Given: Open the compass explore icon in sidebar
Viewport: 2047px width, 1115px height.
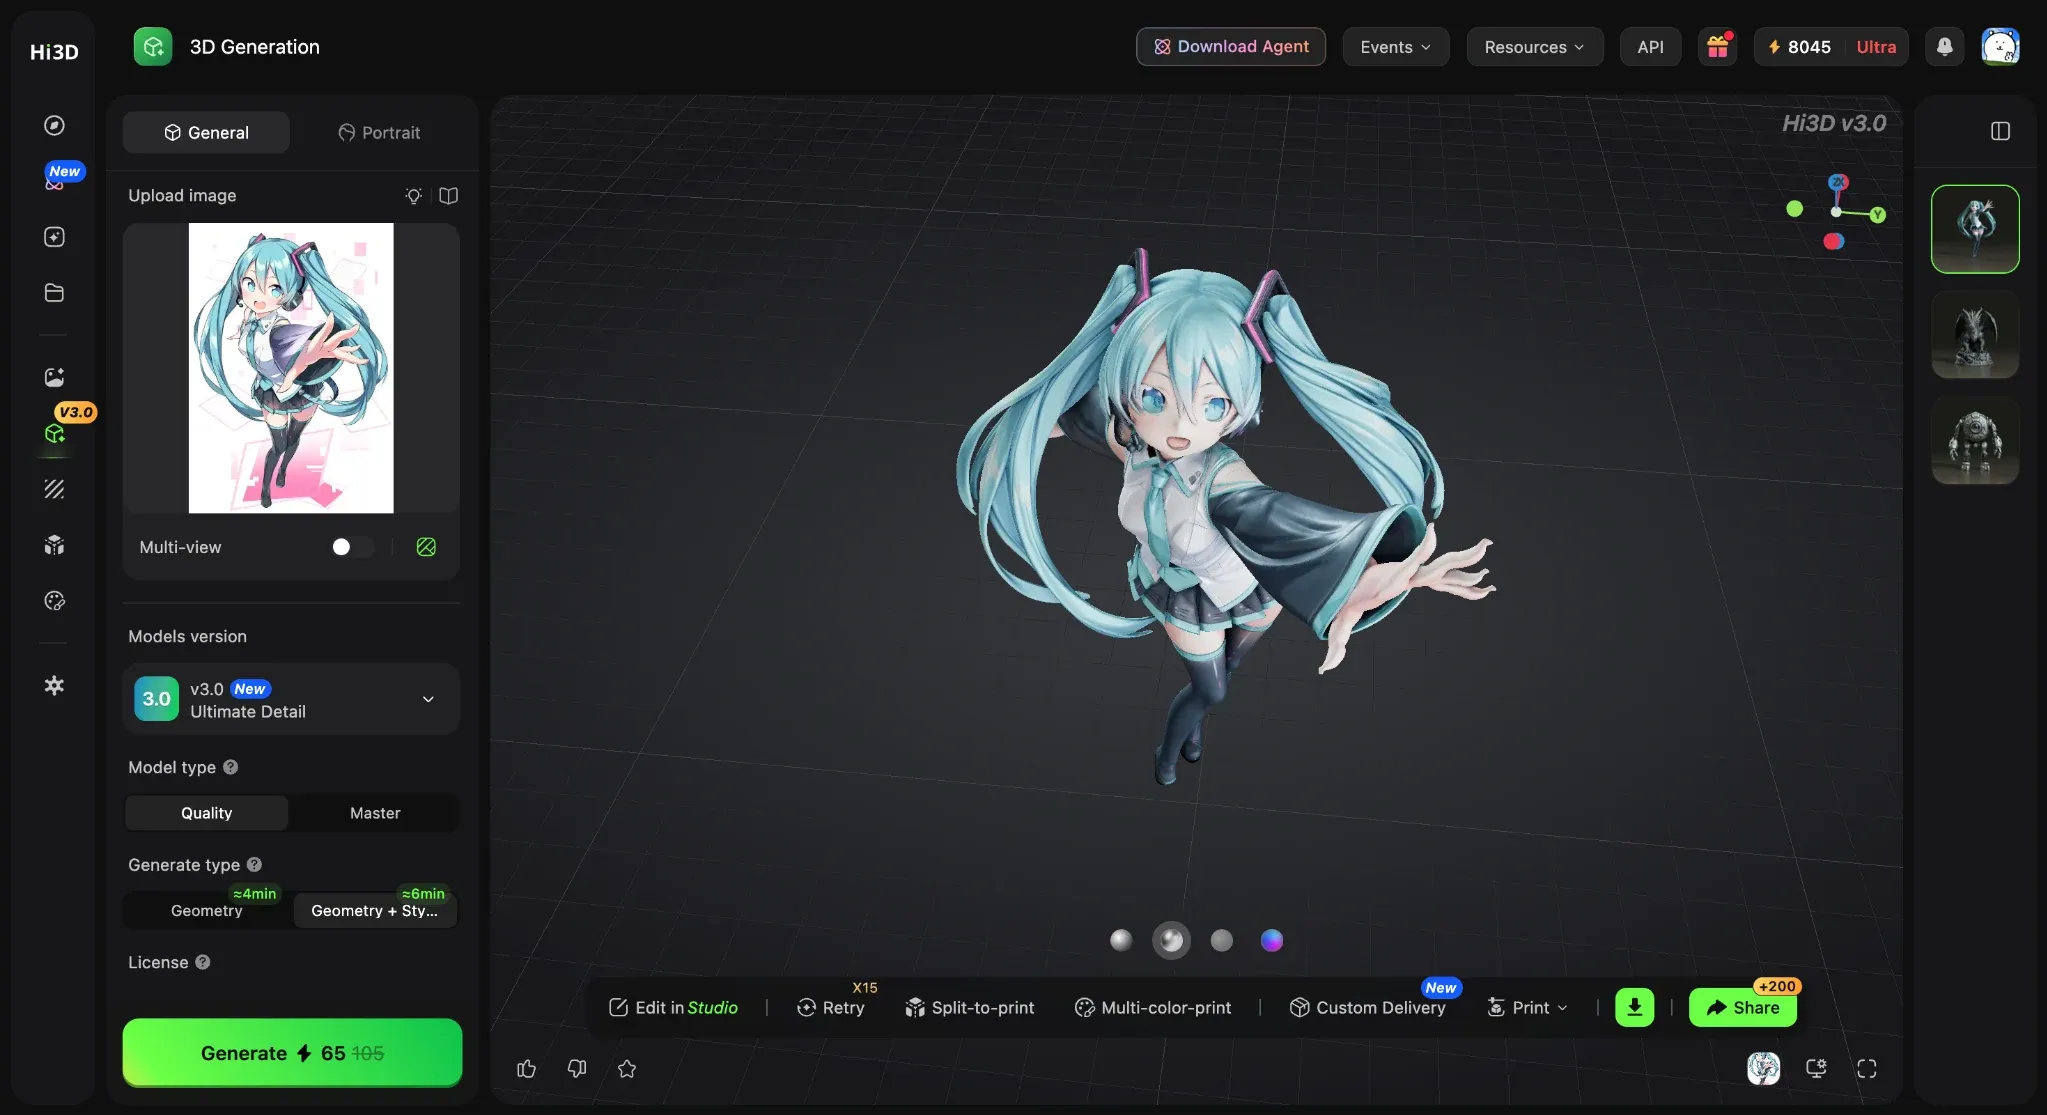Looking at the screenshot, I should tap(54, 125).
